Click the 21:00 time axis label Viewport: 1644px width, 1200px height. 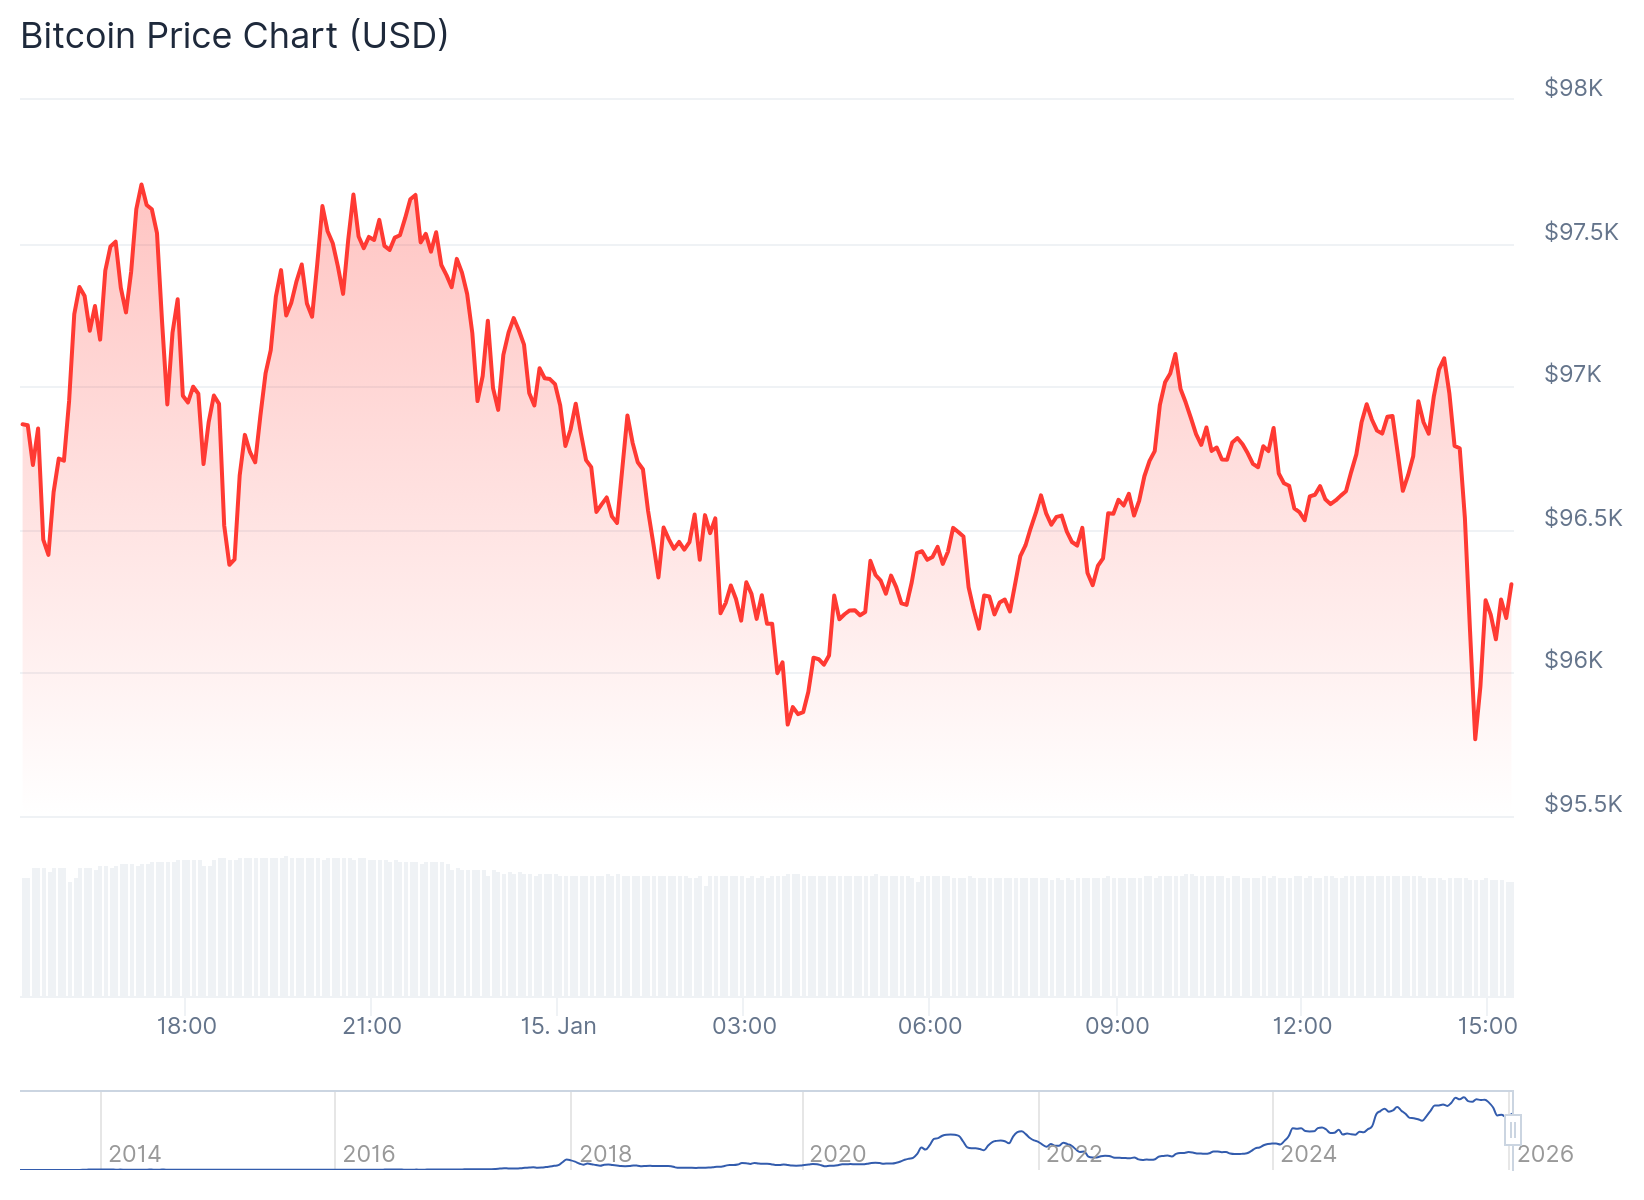pos(372,1026)
